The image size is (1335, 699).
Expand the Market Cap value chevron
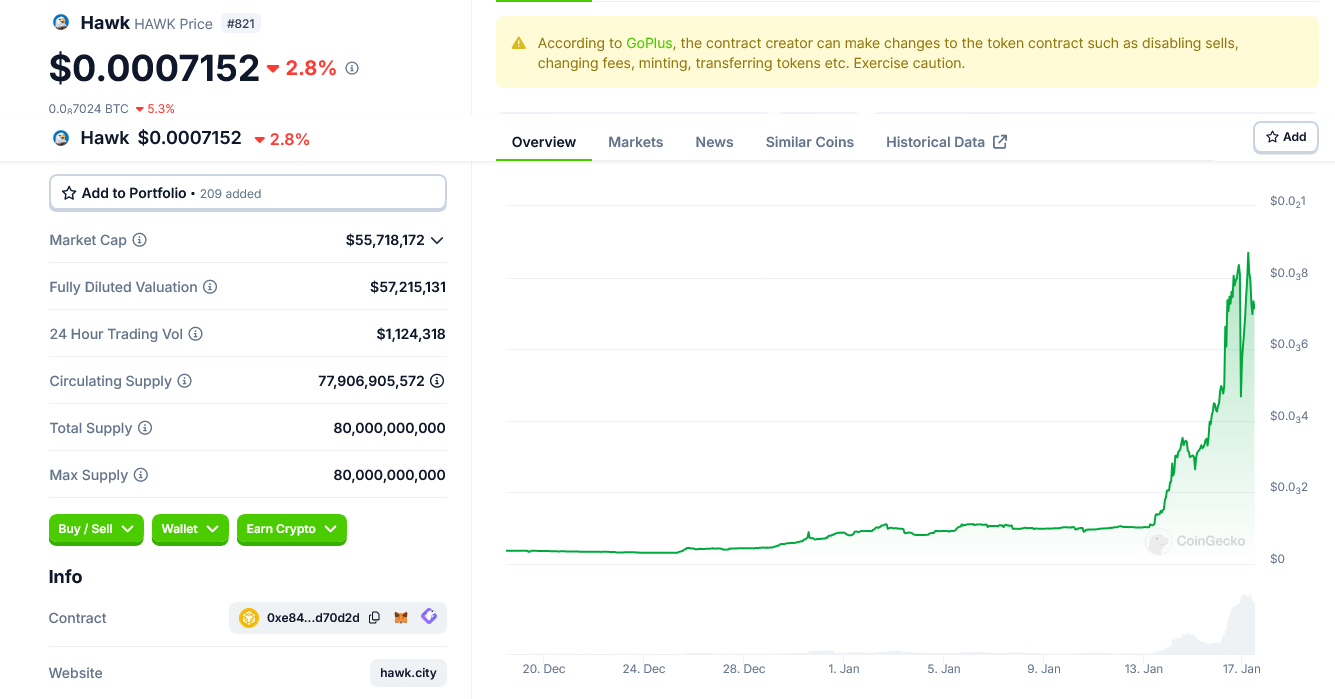(x=437, y=240)
